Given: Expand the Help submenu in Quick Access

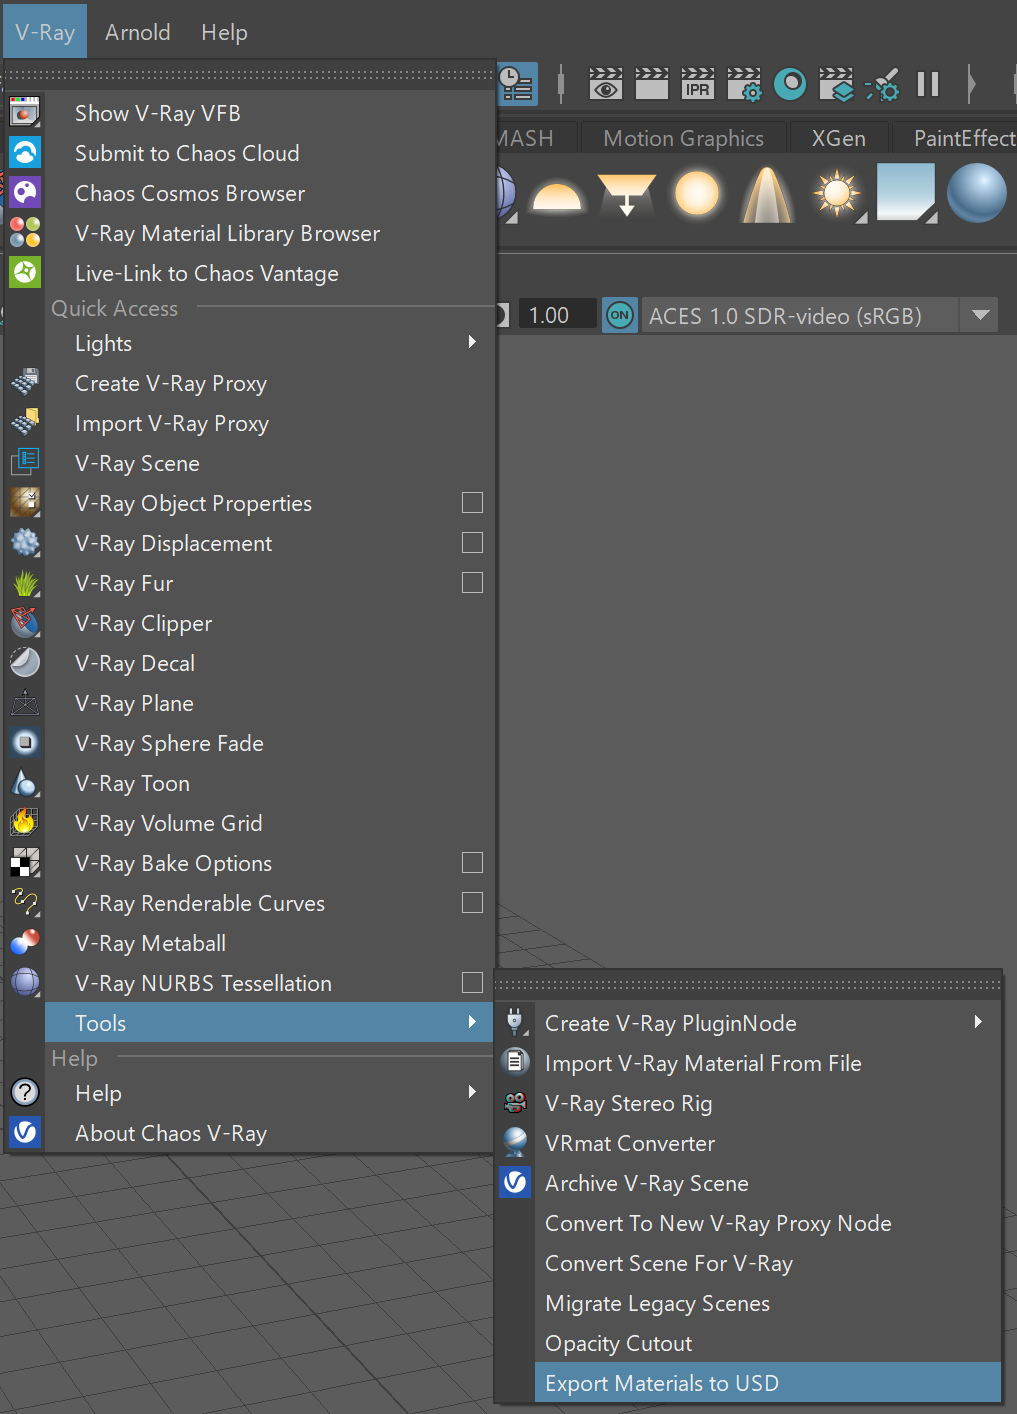Looking at the screenshot, I should pyautogui.click(x=270, y=1093).
